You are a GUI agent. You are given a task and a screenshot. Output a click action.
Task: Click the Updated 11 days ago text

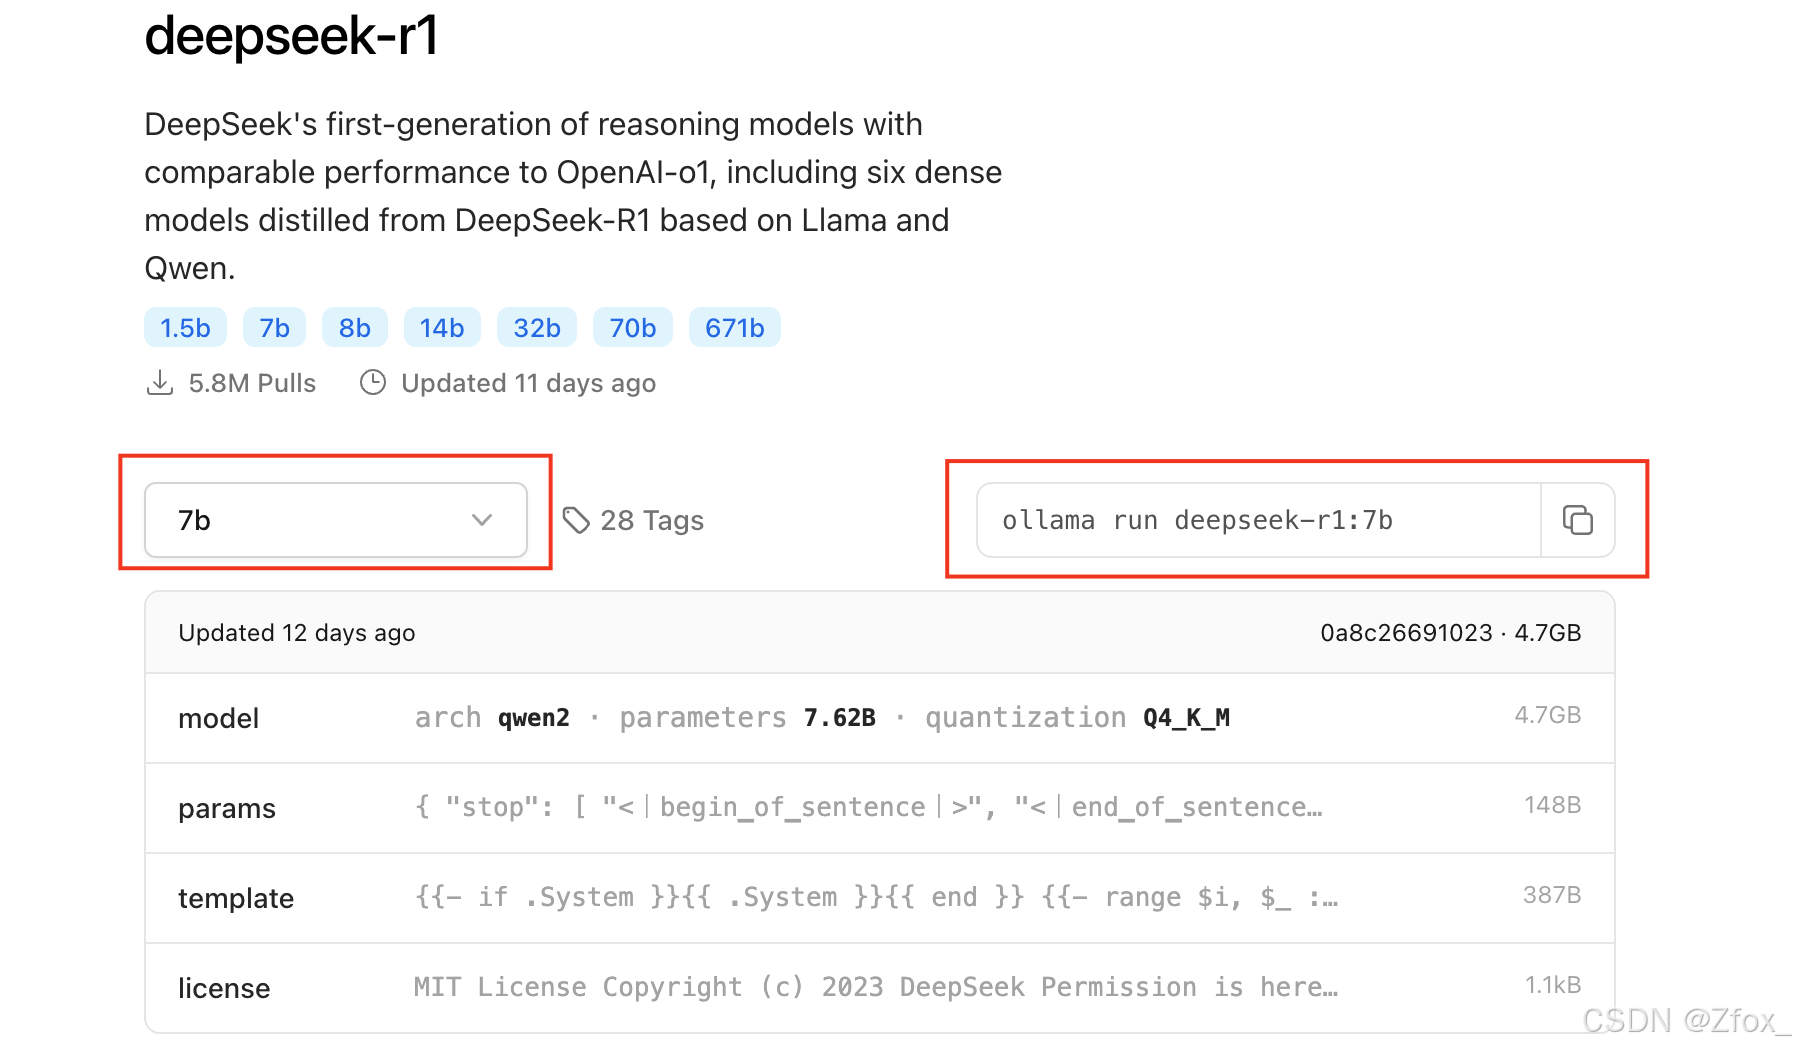pos(528,383)
